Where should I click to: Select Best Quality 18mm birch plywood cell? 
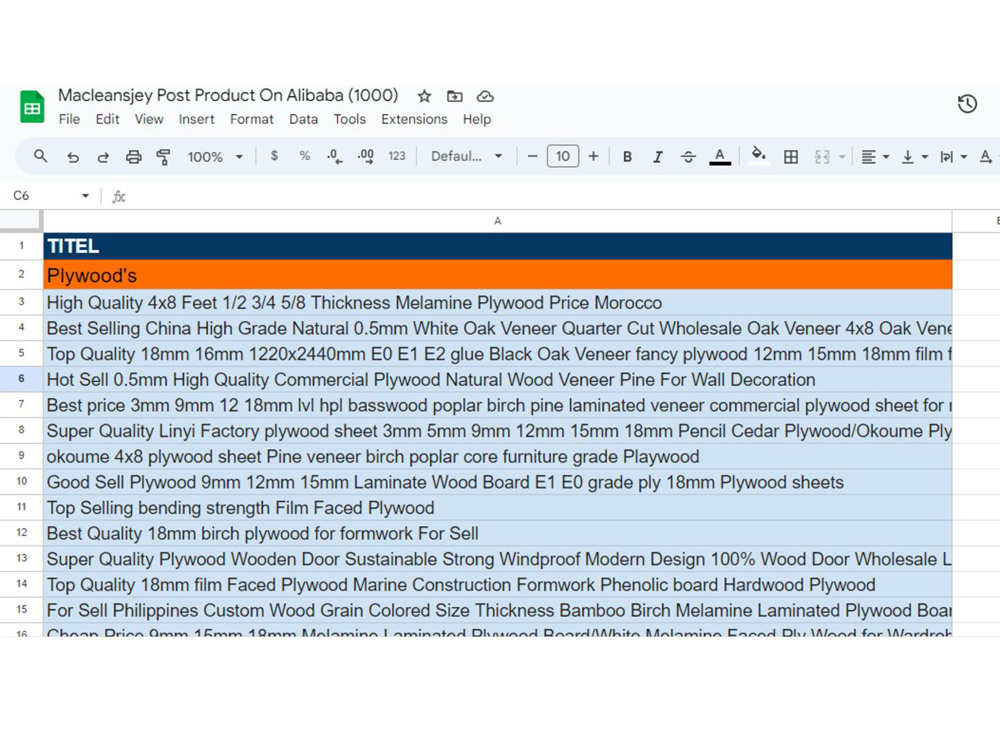[497, 533]
